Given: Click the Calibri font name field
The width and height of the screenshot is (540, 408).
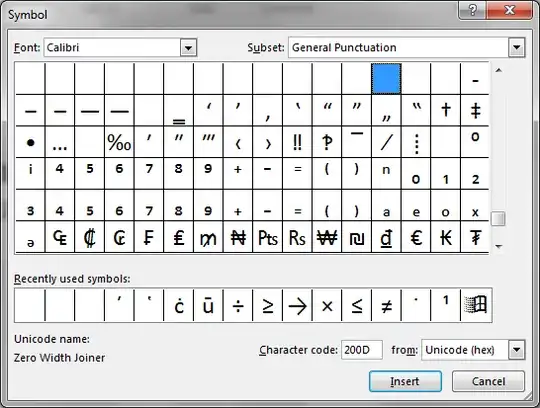Looking at the screenshot, I should coord(112,48).
